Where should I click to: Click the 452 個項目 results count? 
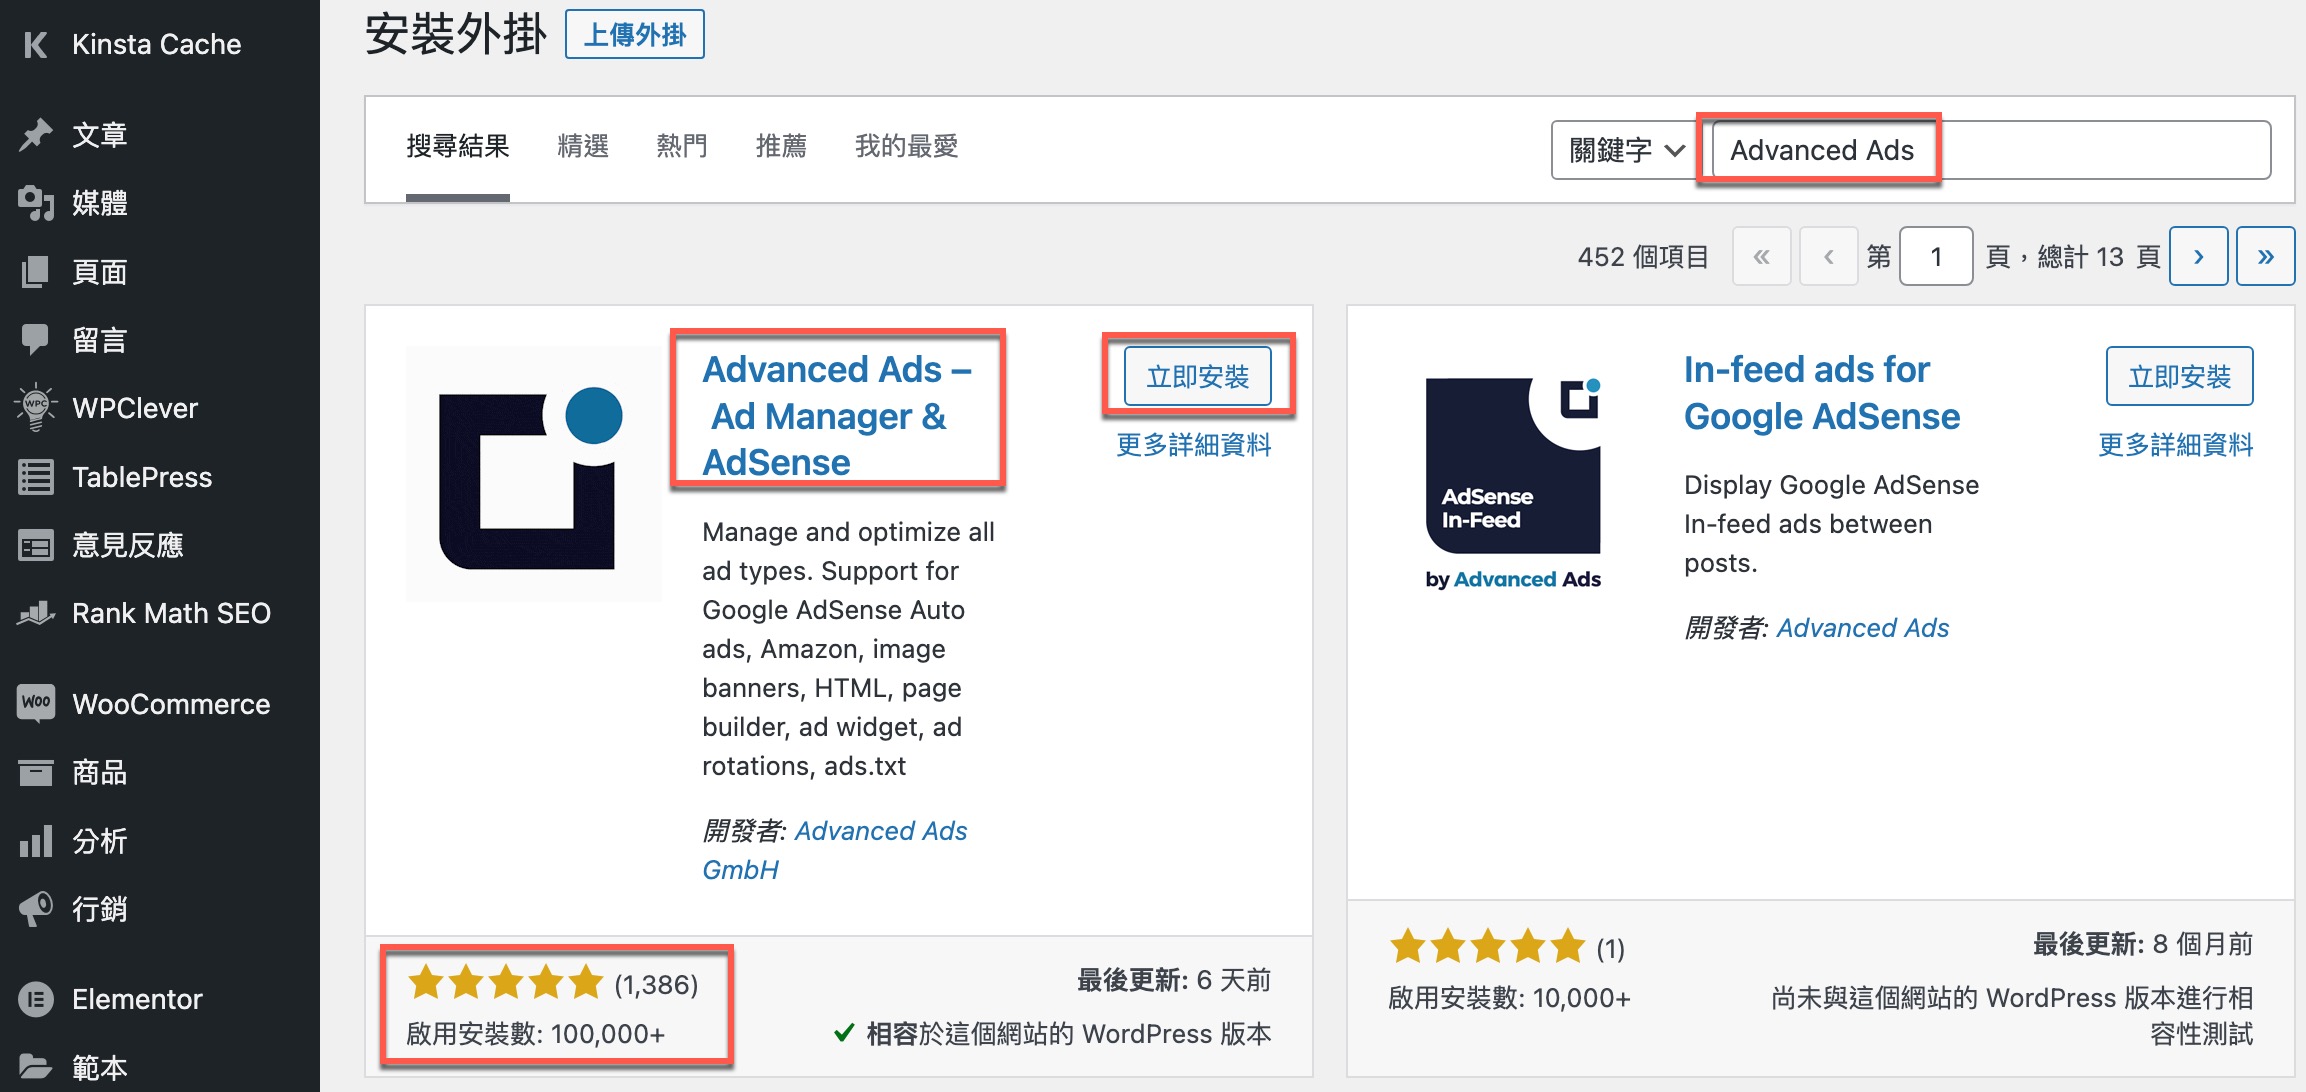pyautogui.click(x=1643, y=257)
